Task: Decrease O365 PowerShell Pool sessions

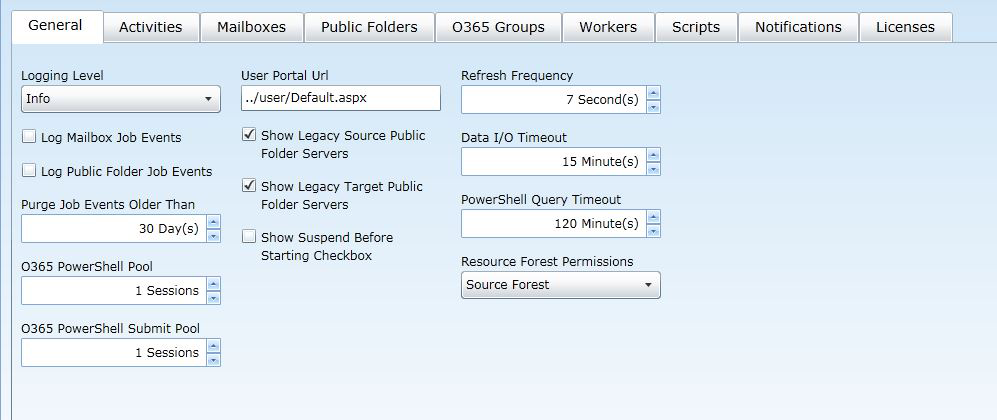Action: pos(213,297)
